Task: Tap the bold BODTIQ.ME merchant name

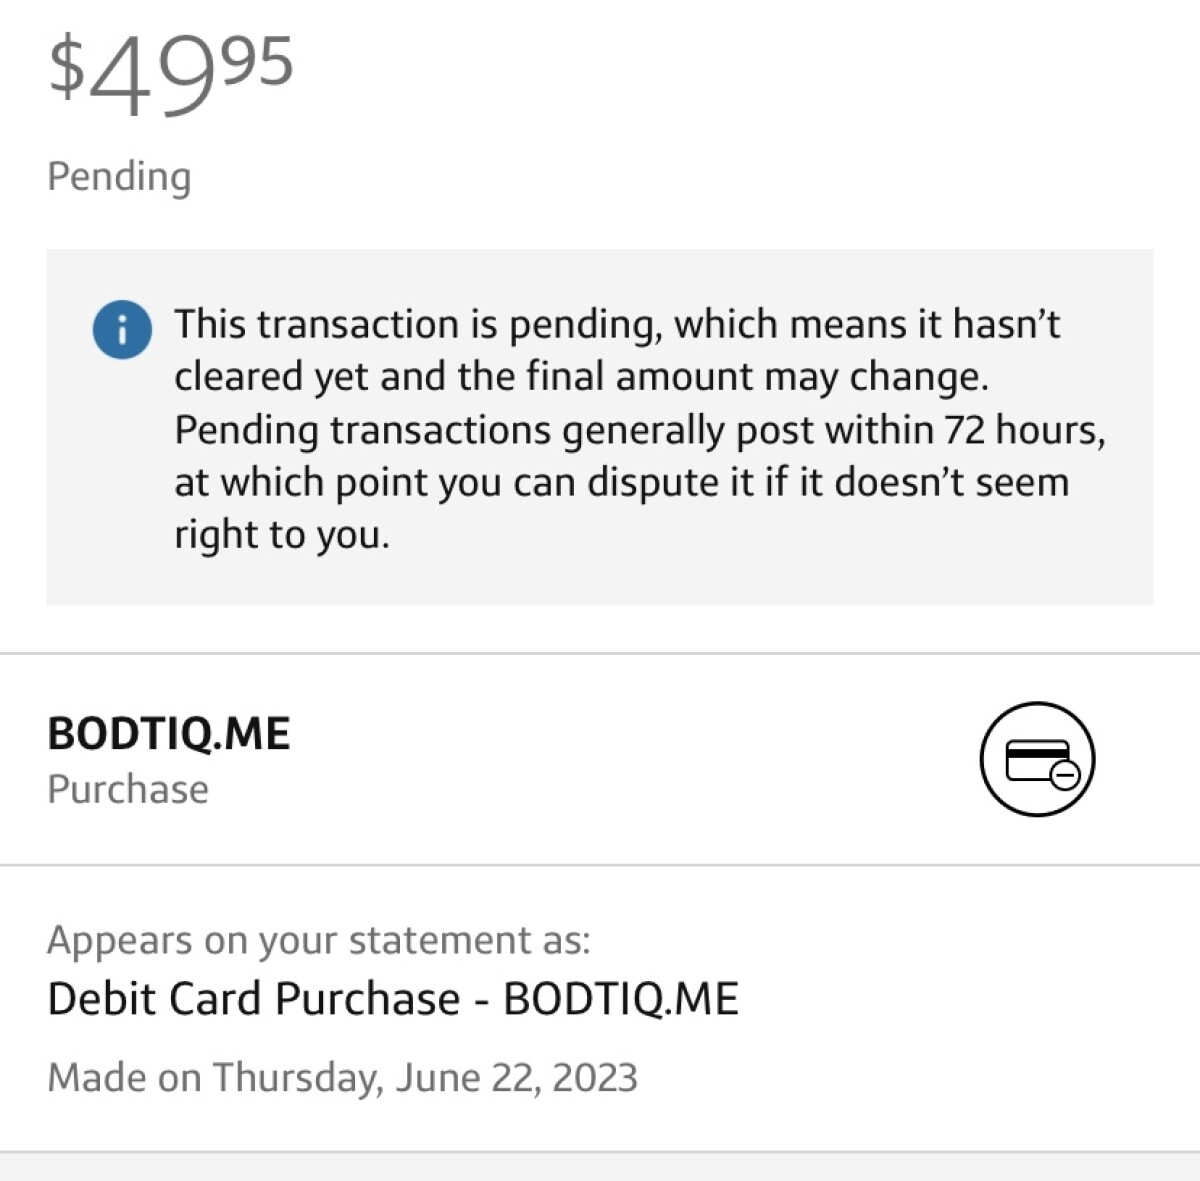Action: pyautogui.click(x=168, y=734)
